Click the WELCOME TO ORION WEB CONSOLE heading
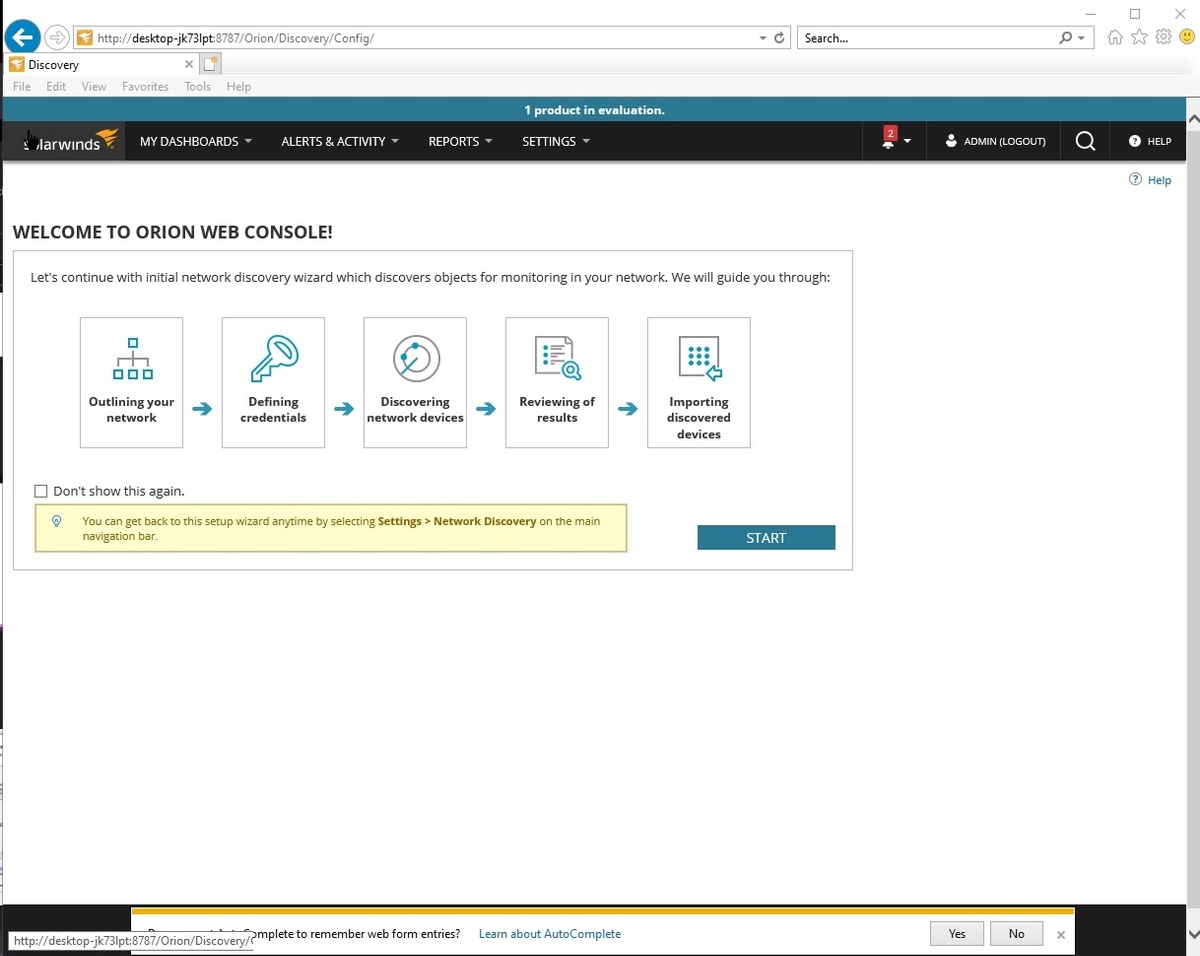 coord(173,232)
